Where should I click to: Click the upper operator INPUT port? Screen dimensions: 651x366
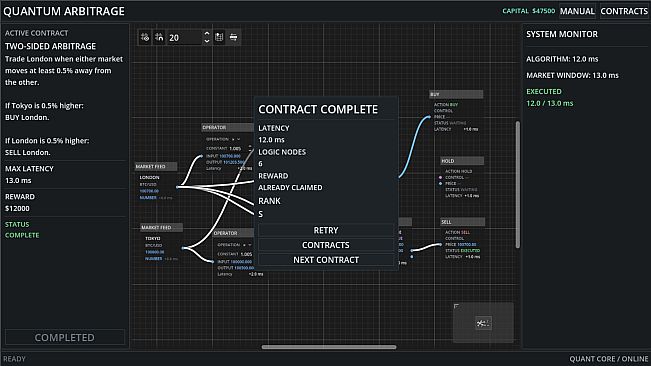tap(202, 156)
